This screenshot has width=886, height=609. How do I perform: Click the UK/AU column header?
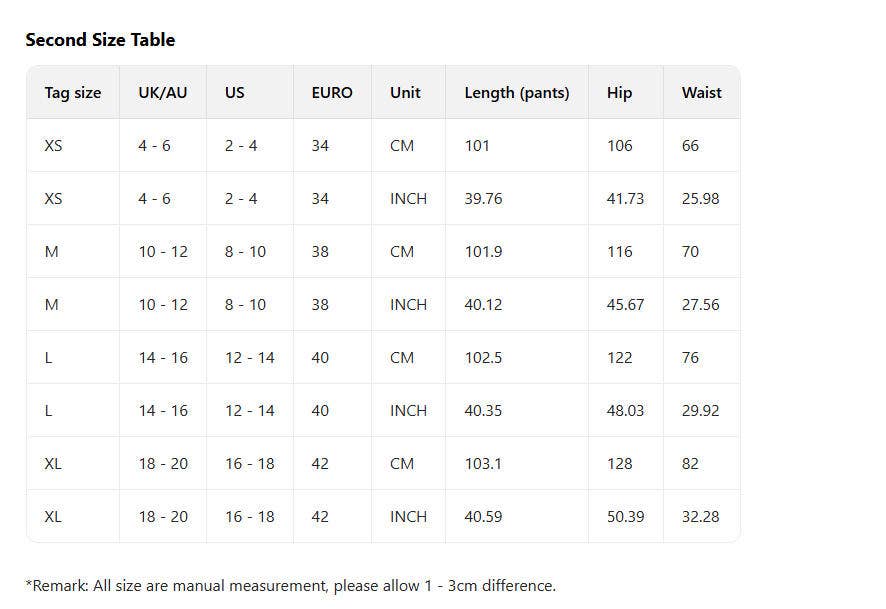162,93
